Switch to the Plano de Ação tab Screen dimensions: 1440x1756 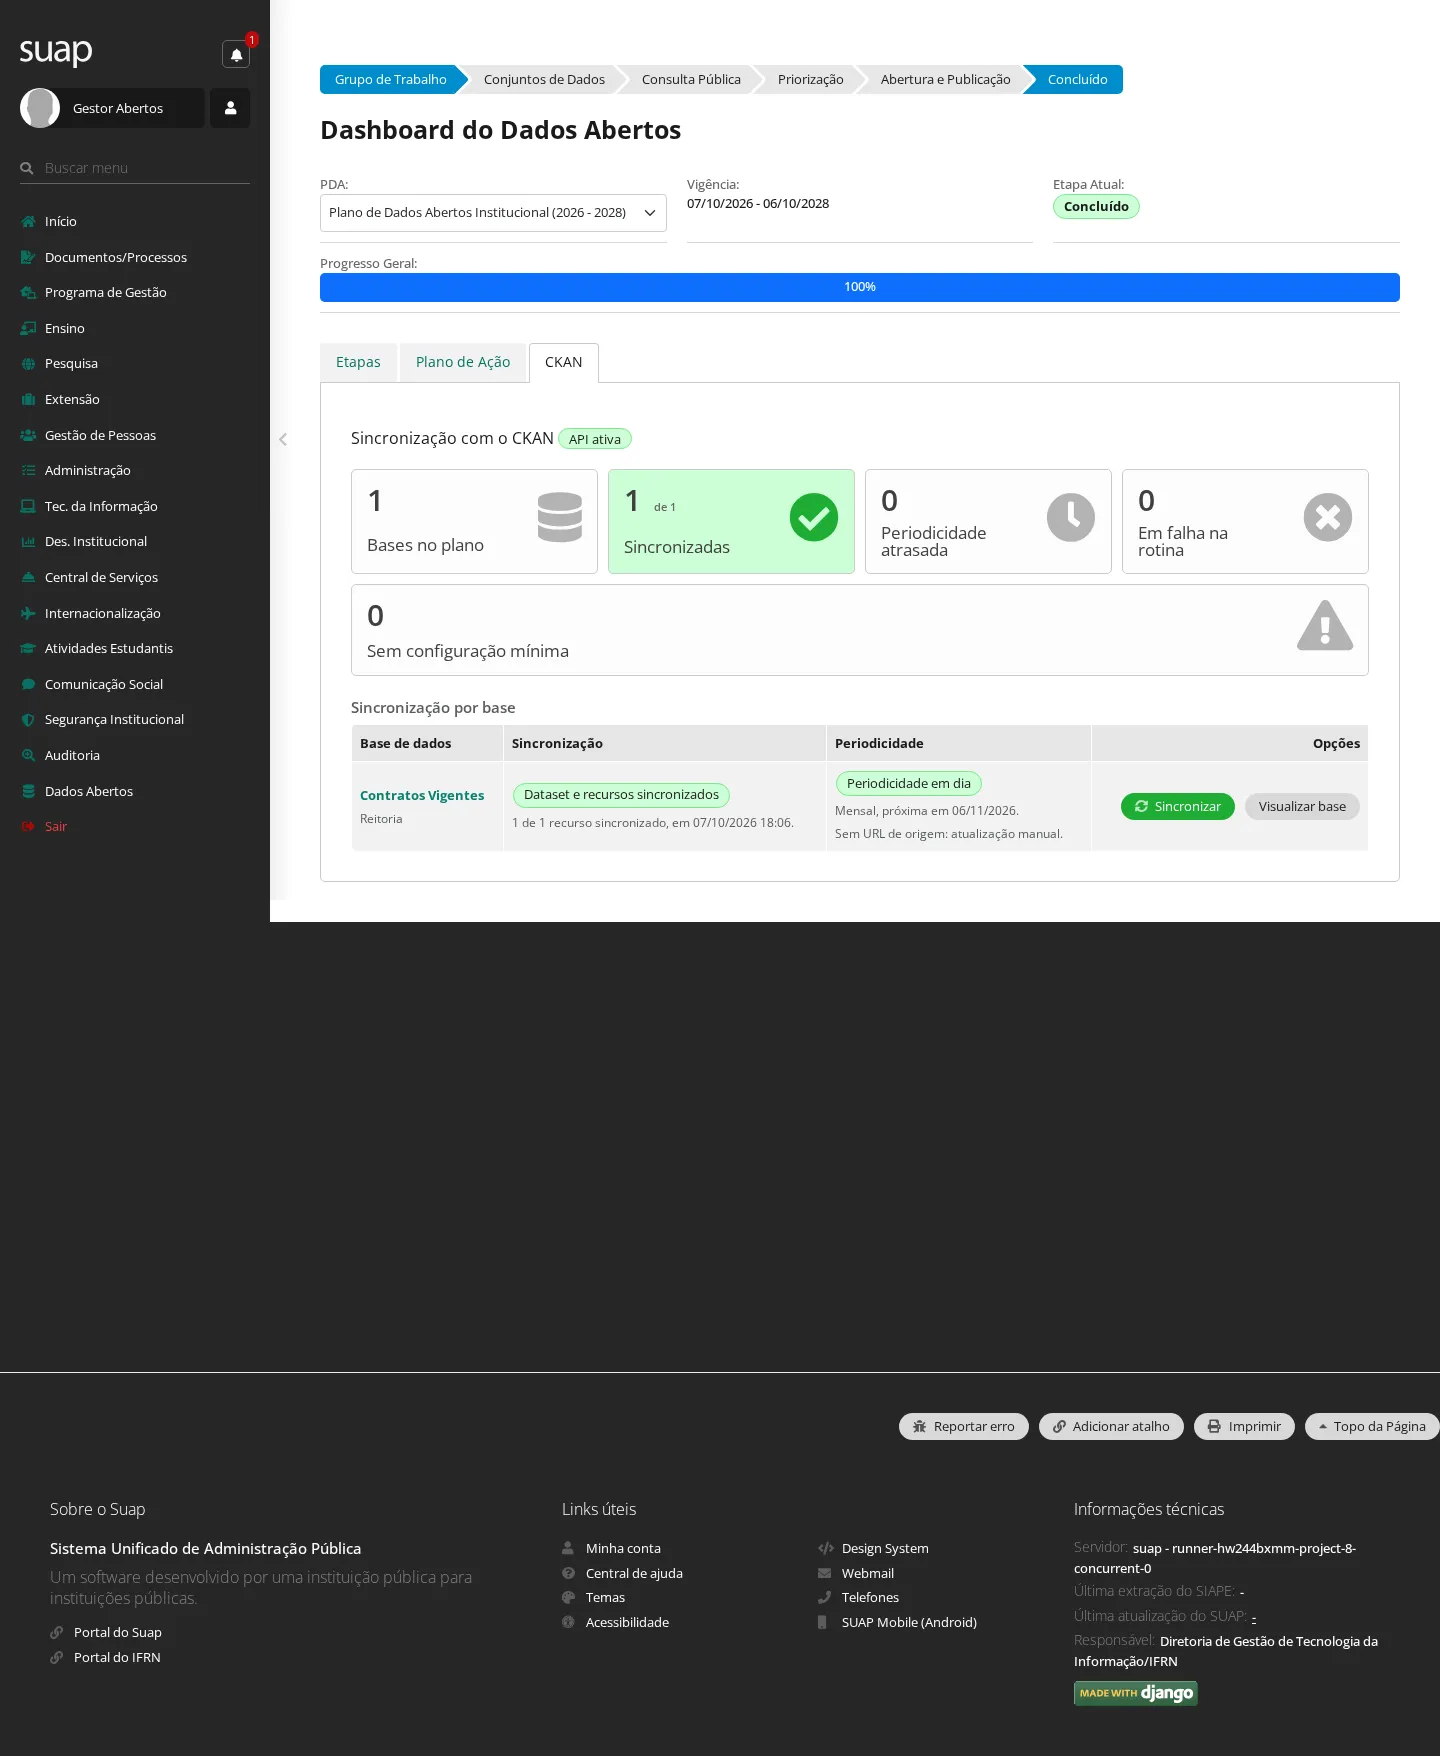(x=463, y=362)
